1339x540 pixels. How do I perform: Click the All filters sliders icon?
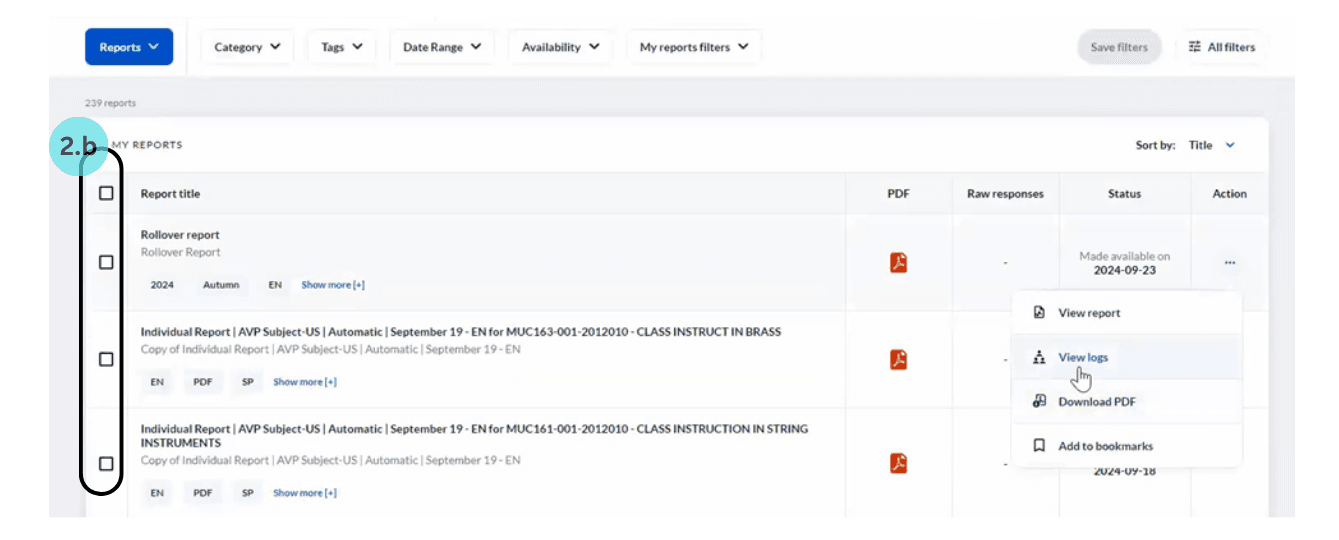pos(1194,47)
